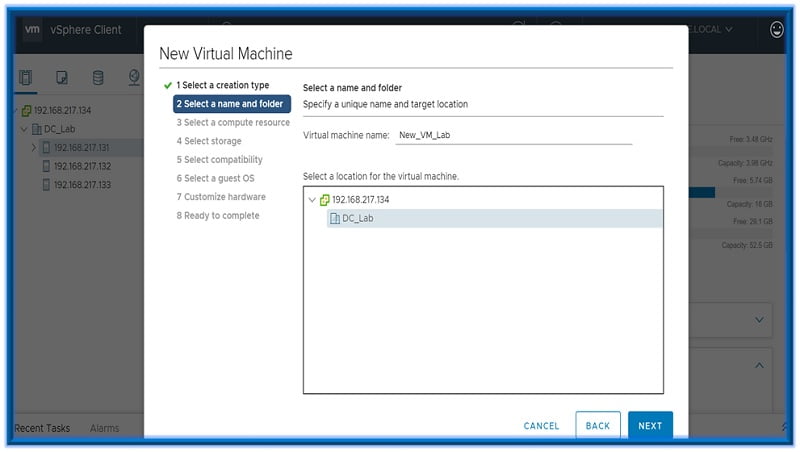Collapse the DC_Lab datacenter in the sidebar tree

[x=23, y=129]
